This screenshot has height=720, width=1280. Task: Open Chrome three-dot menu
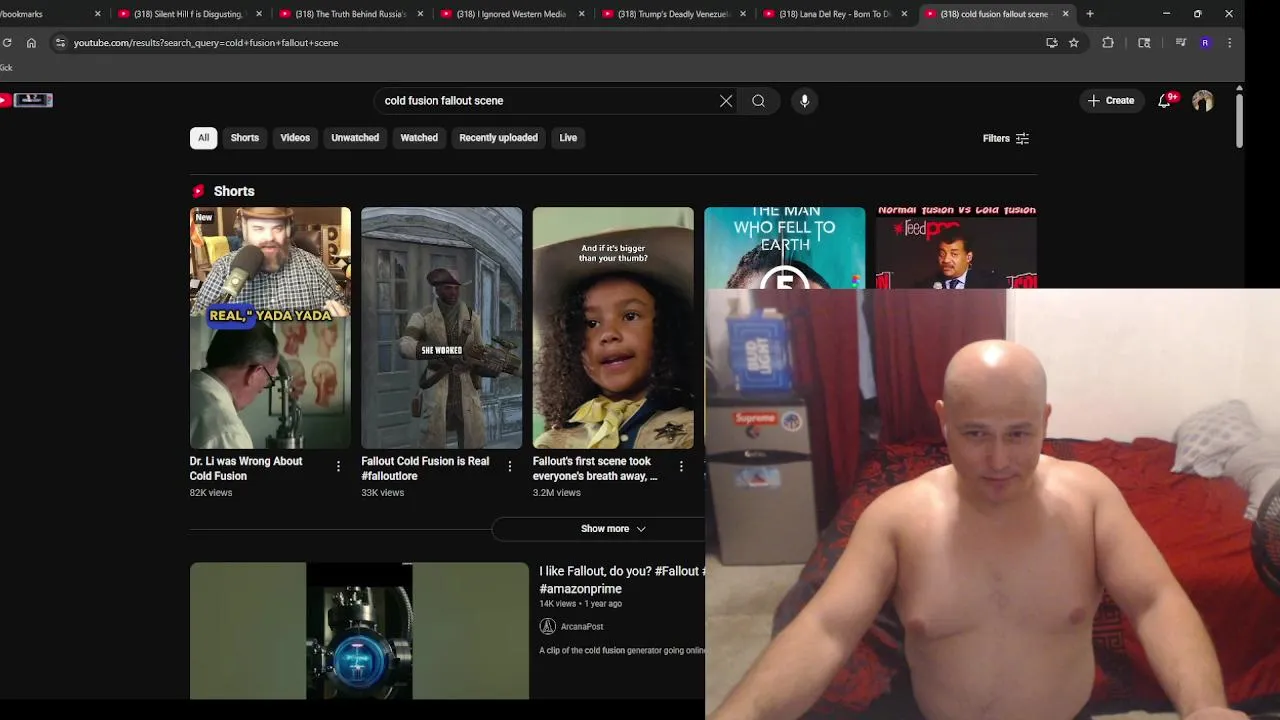point(1229,43)
